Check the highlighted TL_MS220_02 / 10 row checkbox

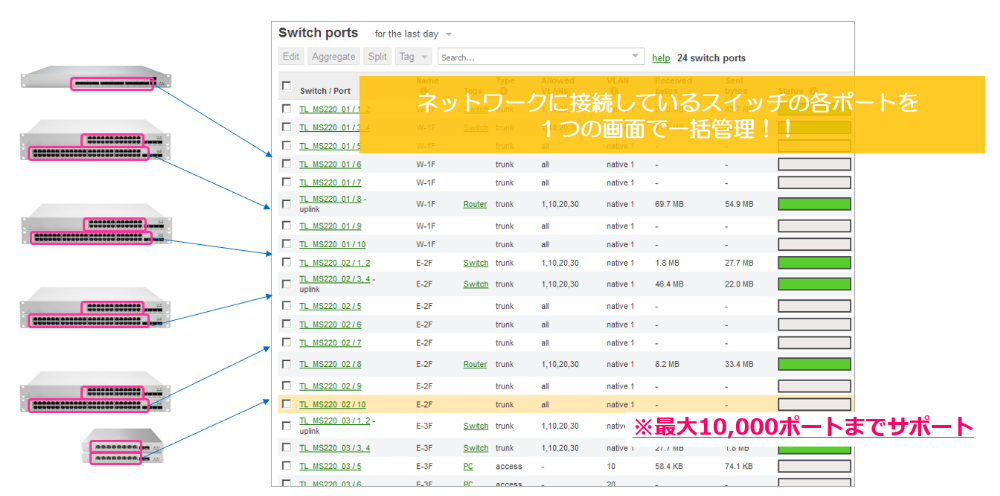pyautogui.click(x=286, y=404)
